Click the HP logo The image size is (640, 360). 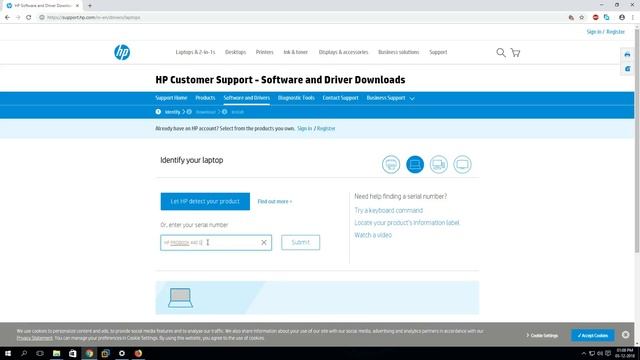[x=122, y=52]
